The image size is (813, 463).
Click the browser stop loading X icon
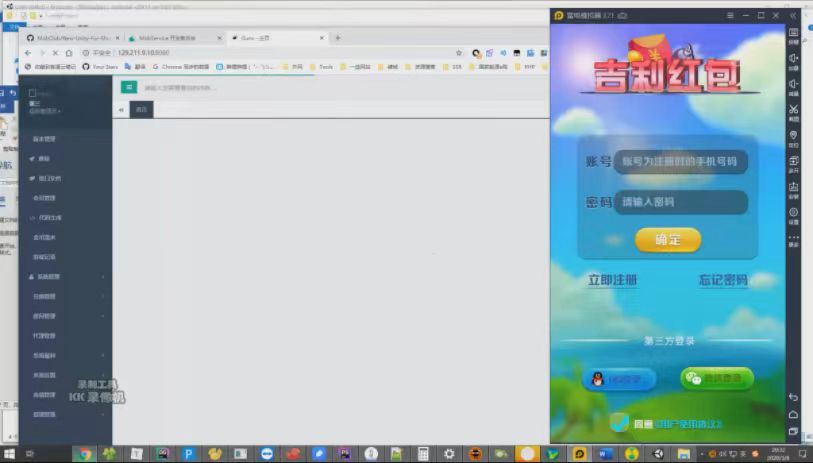[x=55, y=53]
